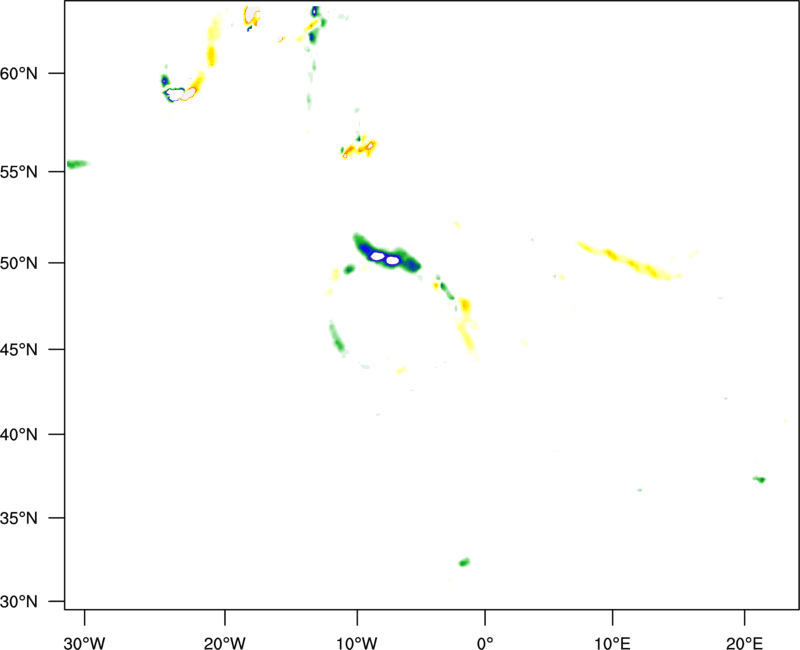The image size is (800, 650).
Task: Click the small green patch near 32°N 2°W
Action: (464, 562)
